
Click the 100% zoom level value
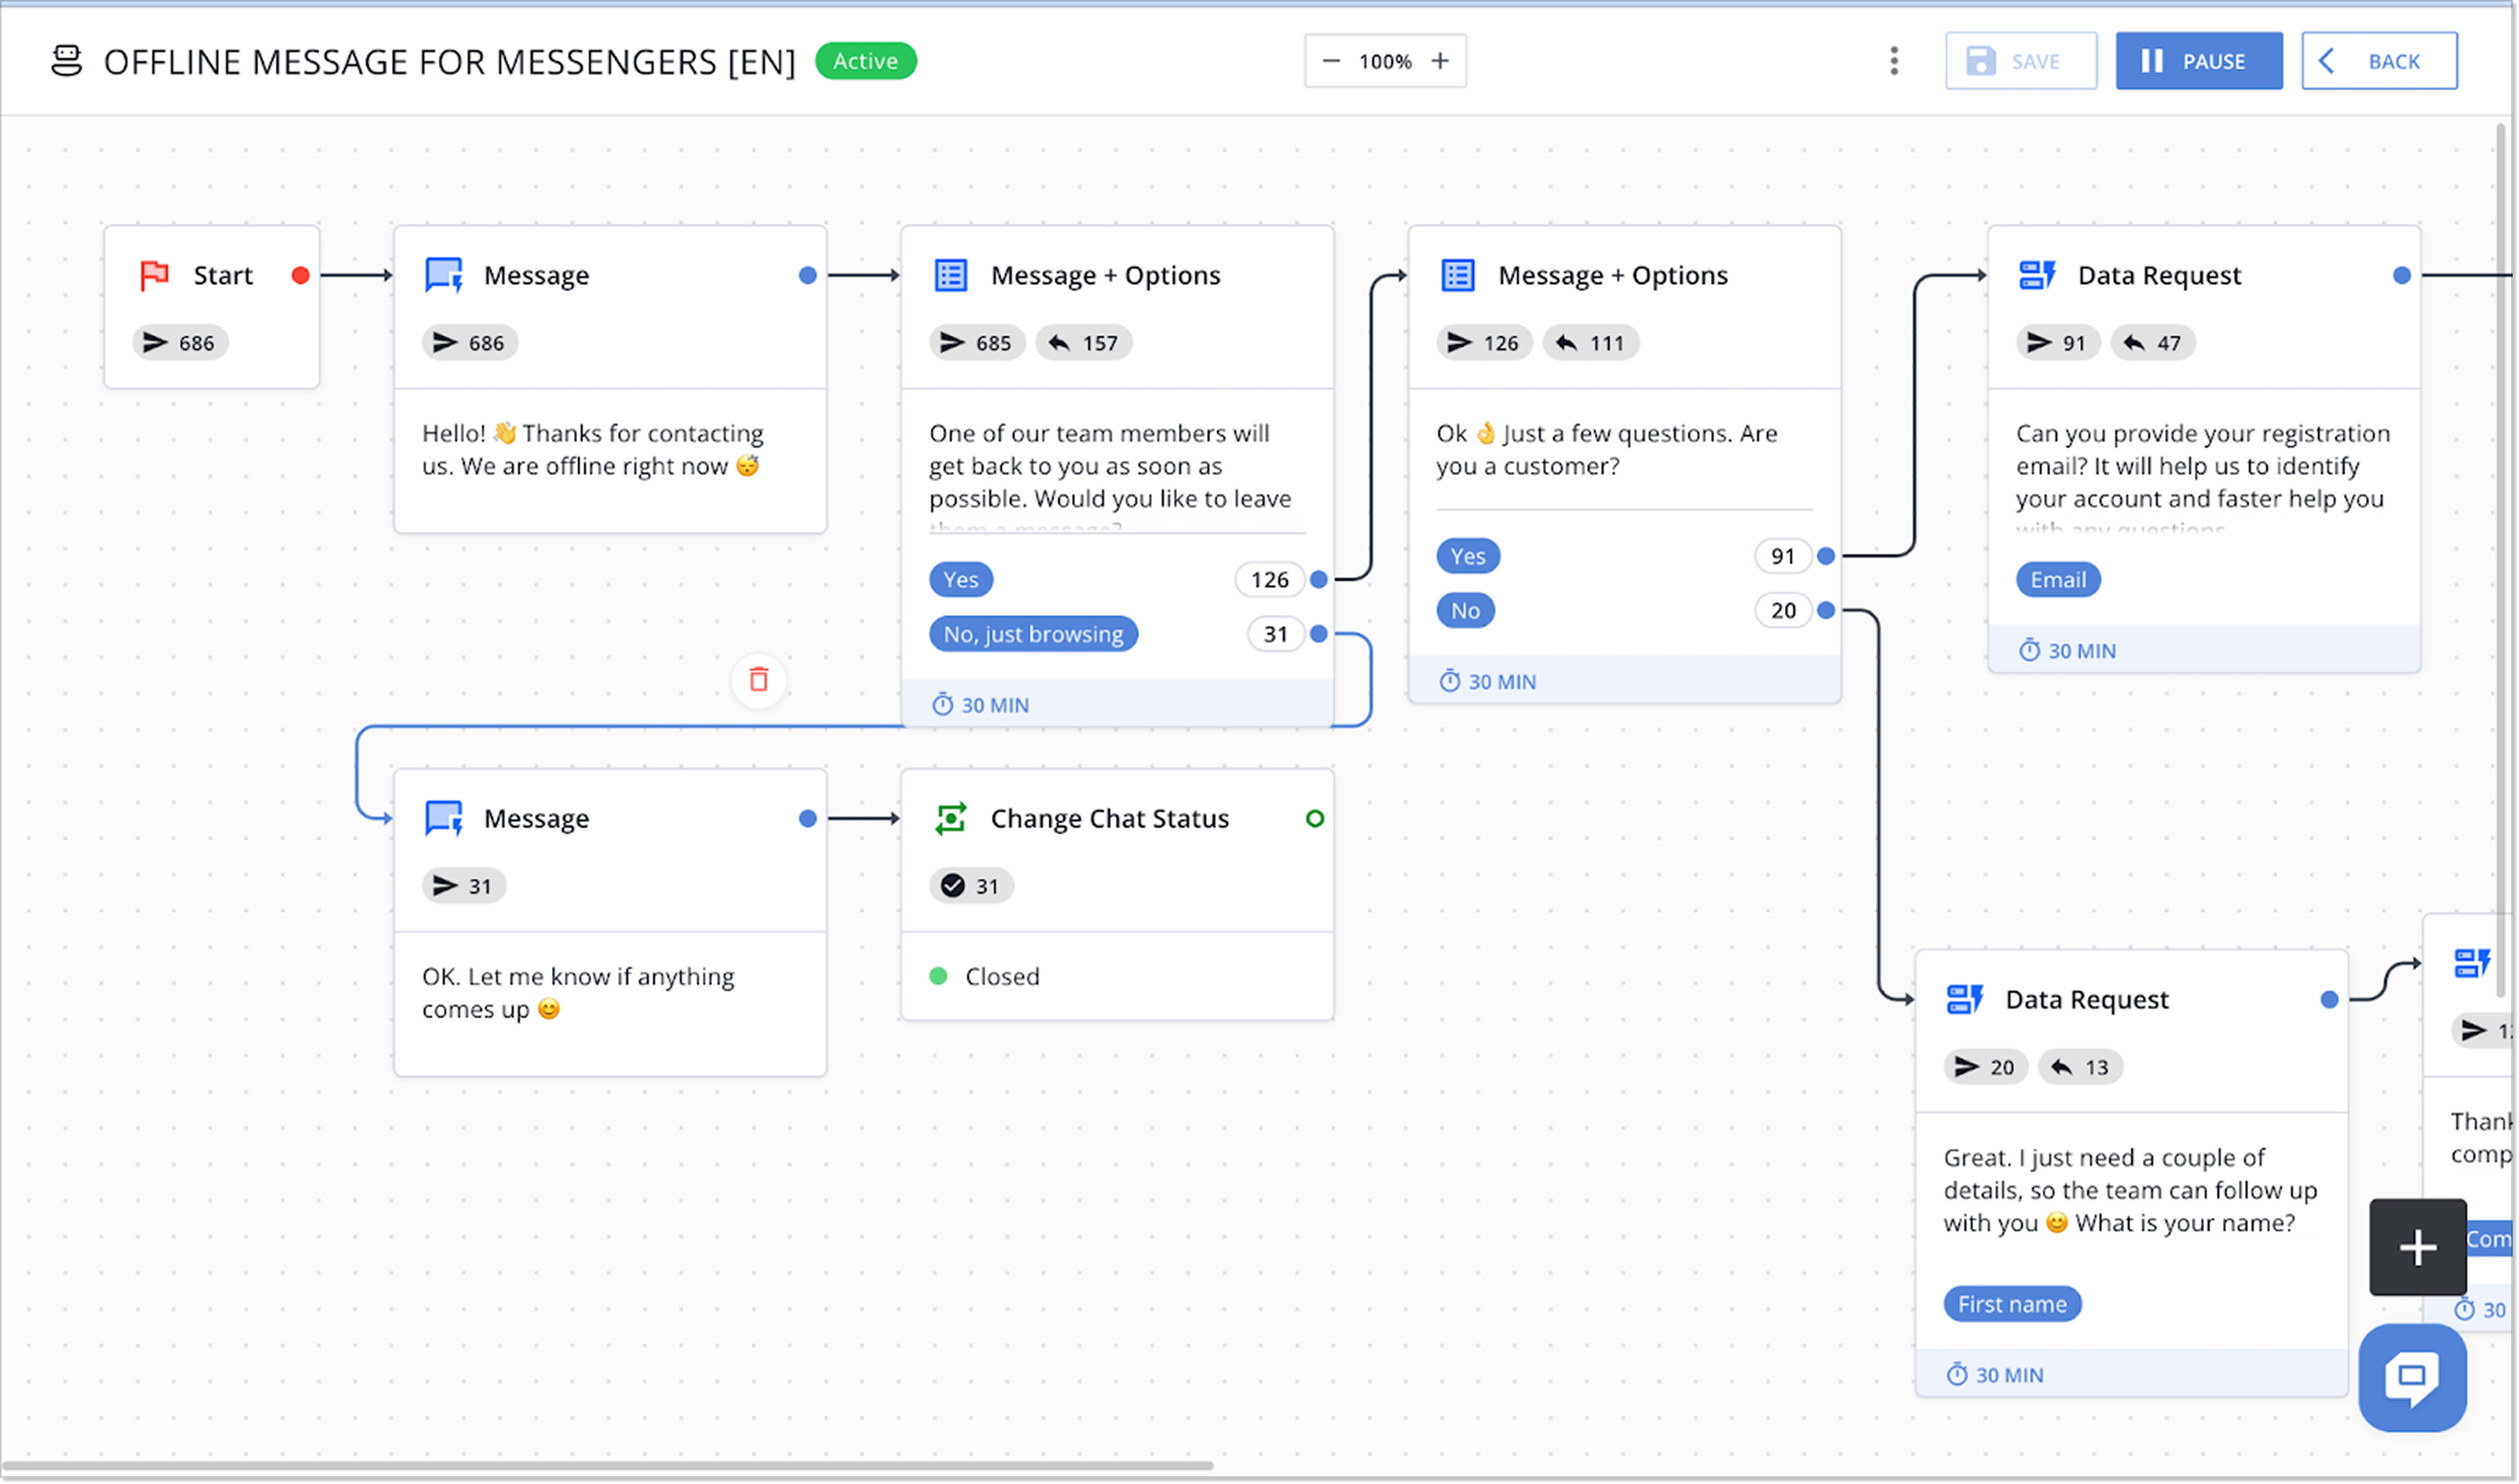pyautogui.click(x=1385, y=62)
